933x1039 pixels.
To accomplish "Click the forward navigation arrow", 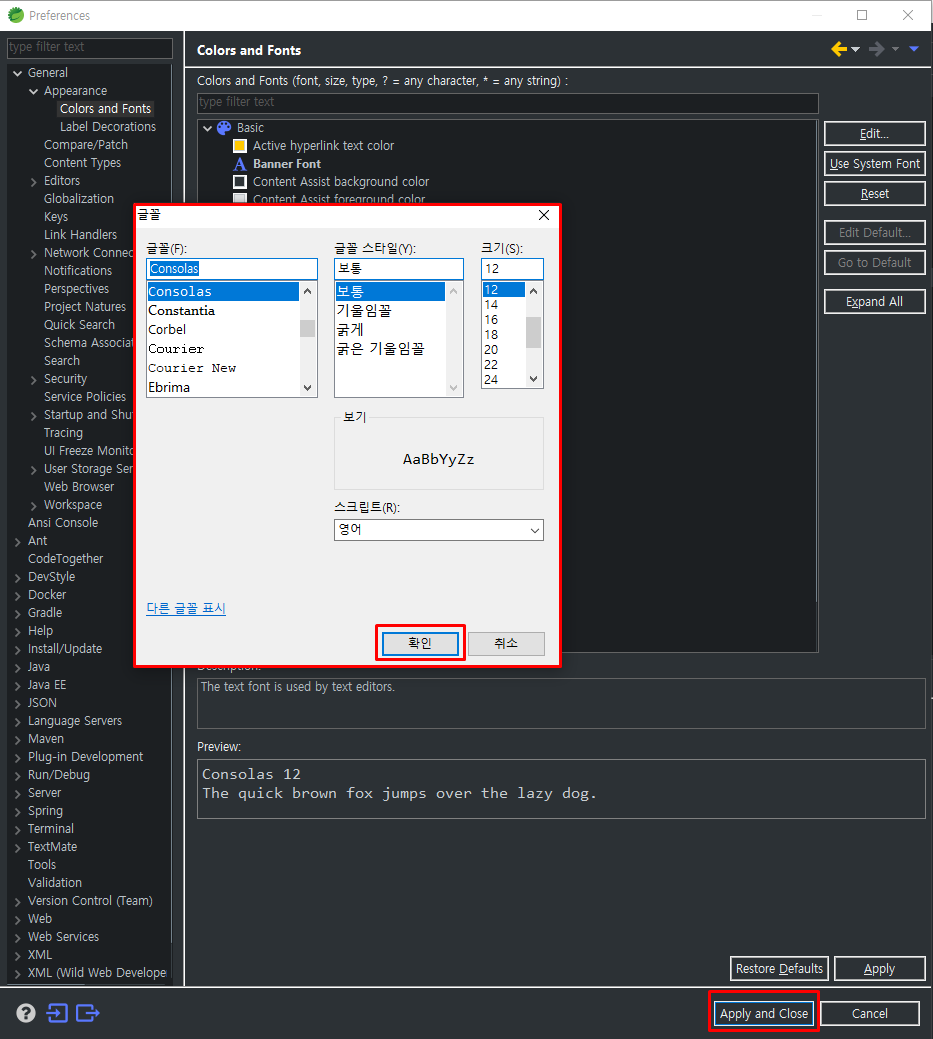I will tap(876, 49).
